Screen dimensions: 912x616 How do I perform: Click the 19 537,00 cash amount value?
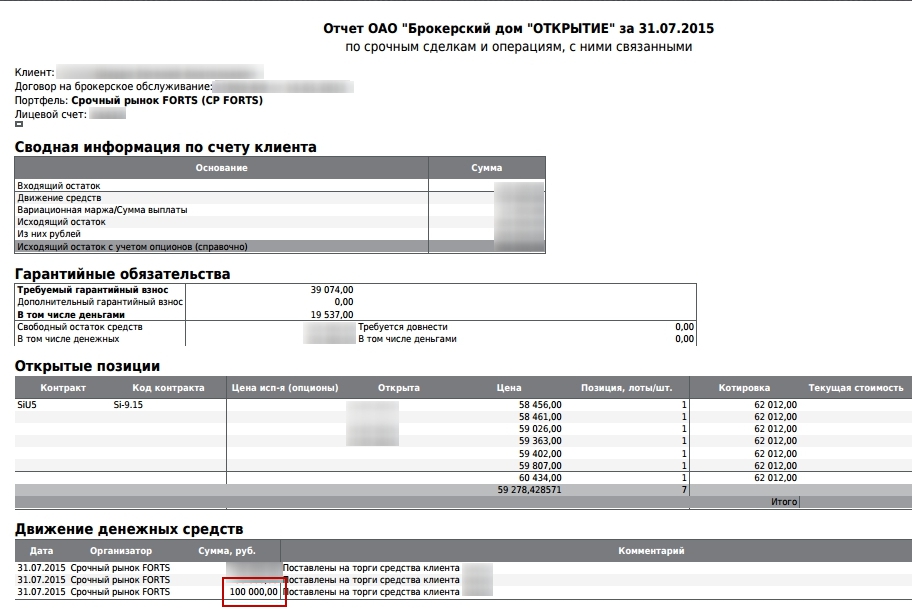pyautogui.click(x=332, y=314)
